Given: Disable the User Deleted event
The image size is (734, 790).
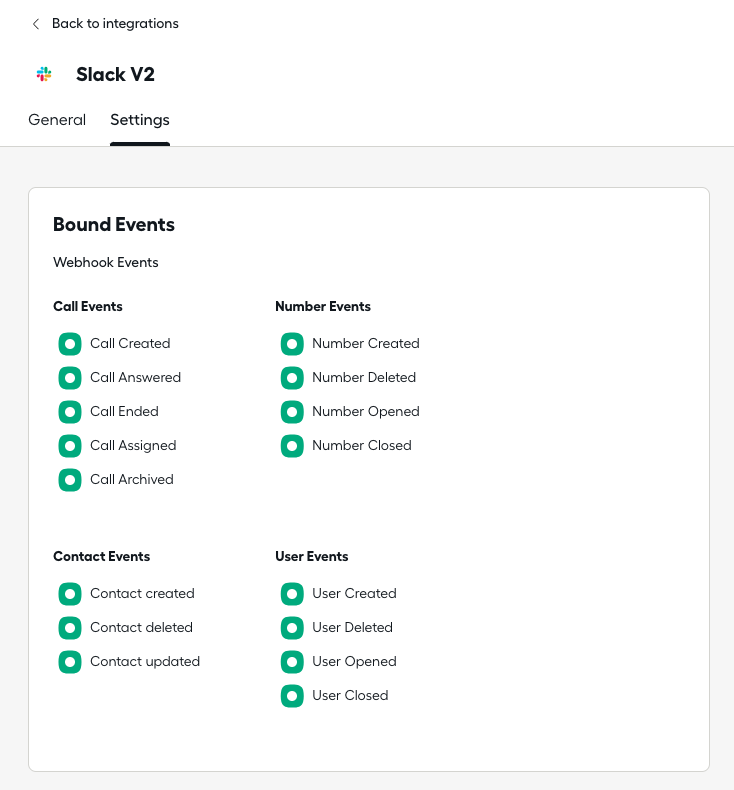Looking at the screenshot, I should tap(292, 628).
